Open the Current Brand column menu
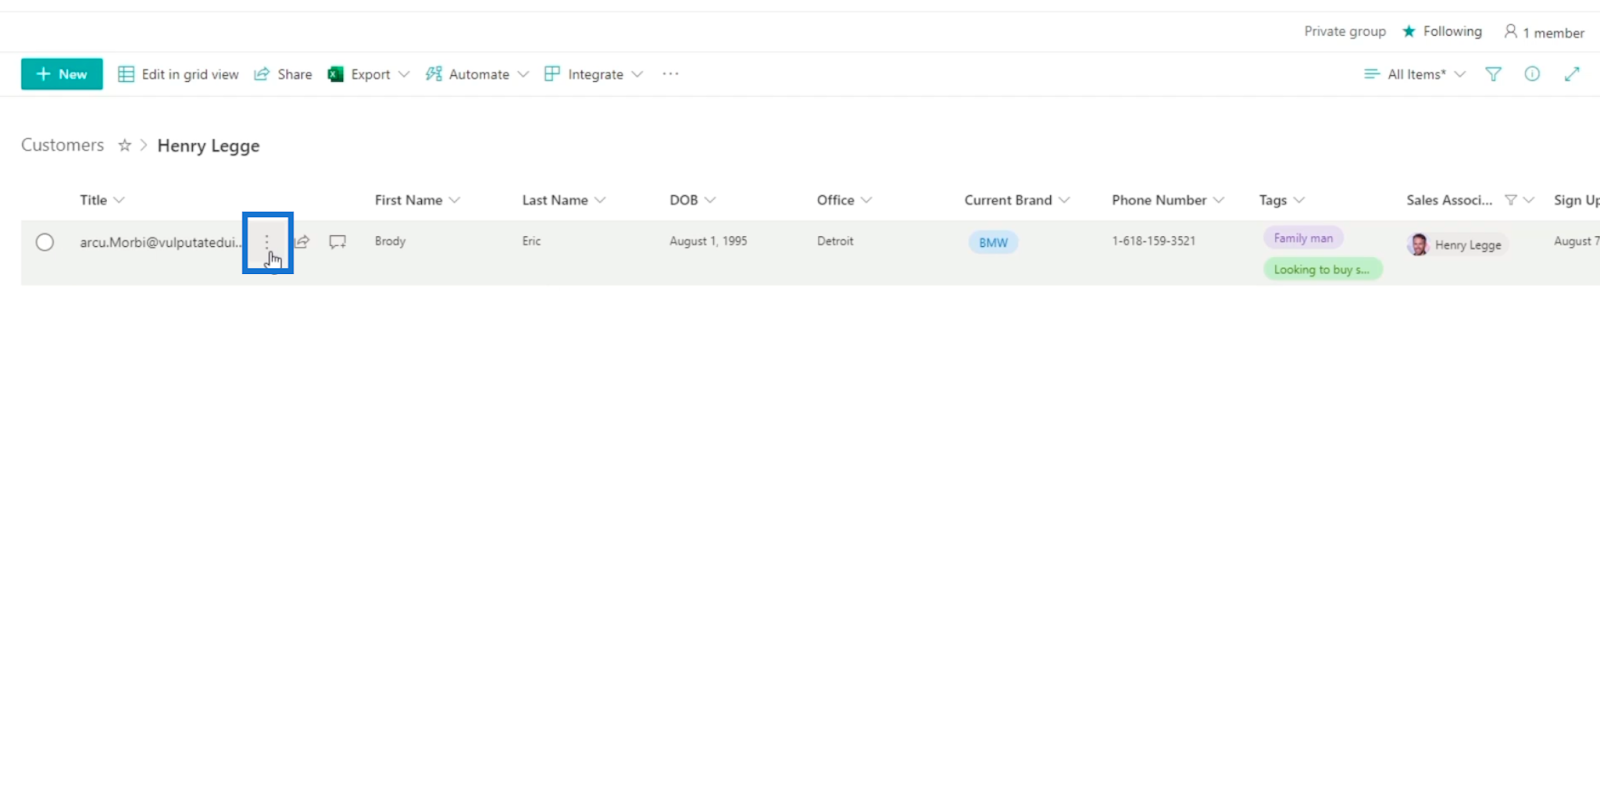The width and height of the screenshot is (1600, 803). 1017,200
